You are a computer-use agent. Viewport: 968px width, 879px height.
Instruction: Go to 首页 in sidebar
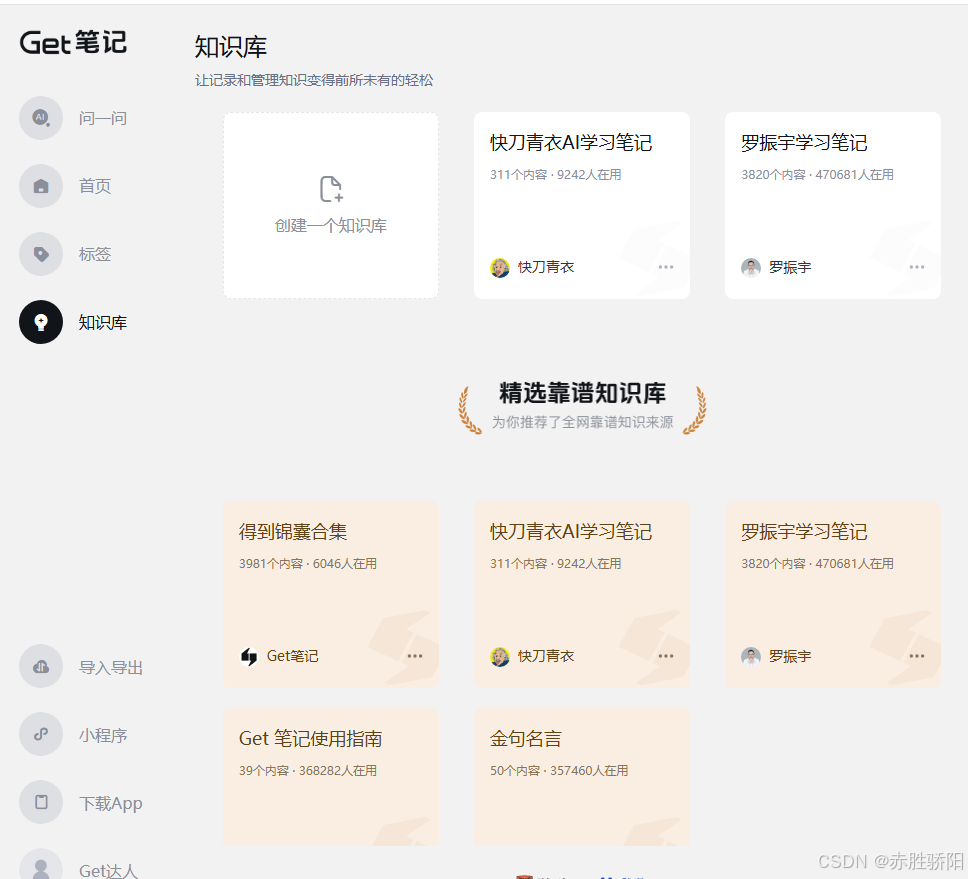(94, 186)
